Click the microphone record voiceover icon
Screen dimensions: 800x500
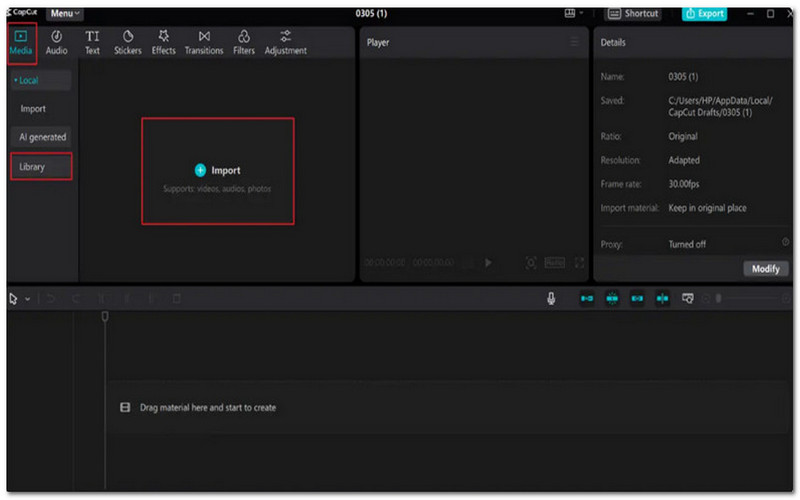tap(551, 298)
